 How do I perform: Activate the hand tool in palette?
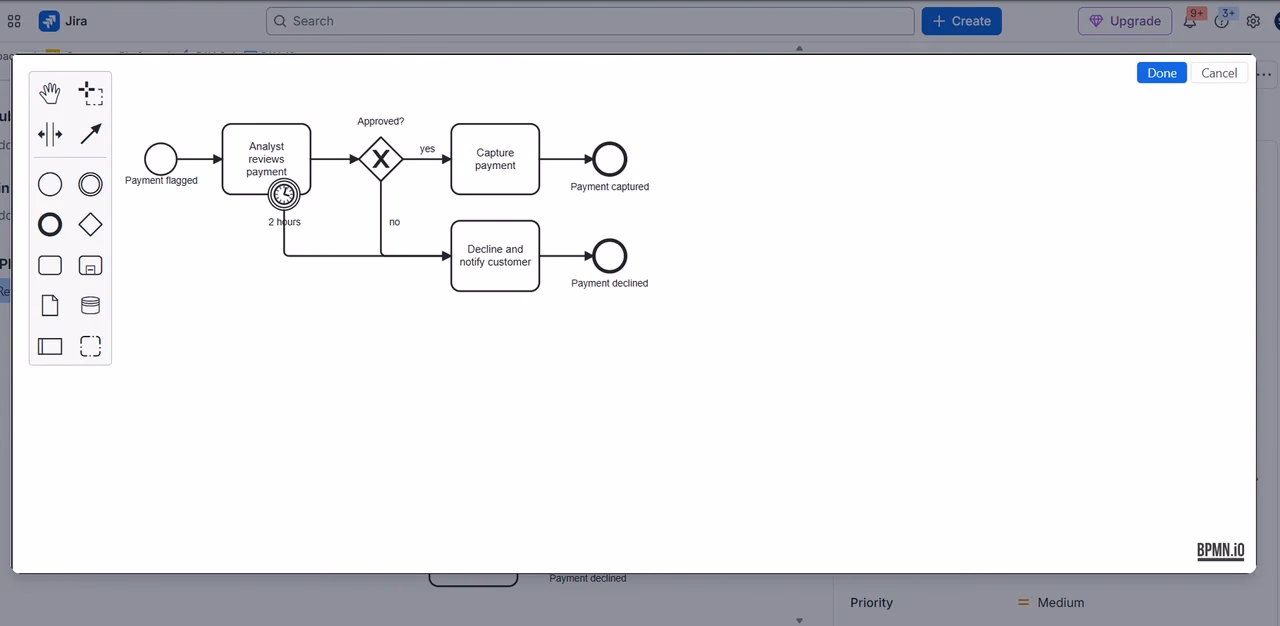coord(50,93)
